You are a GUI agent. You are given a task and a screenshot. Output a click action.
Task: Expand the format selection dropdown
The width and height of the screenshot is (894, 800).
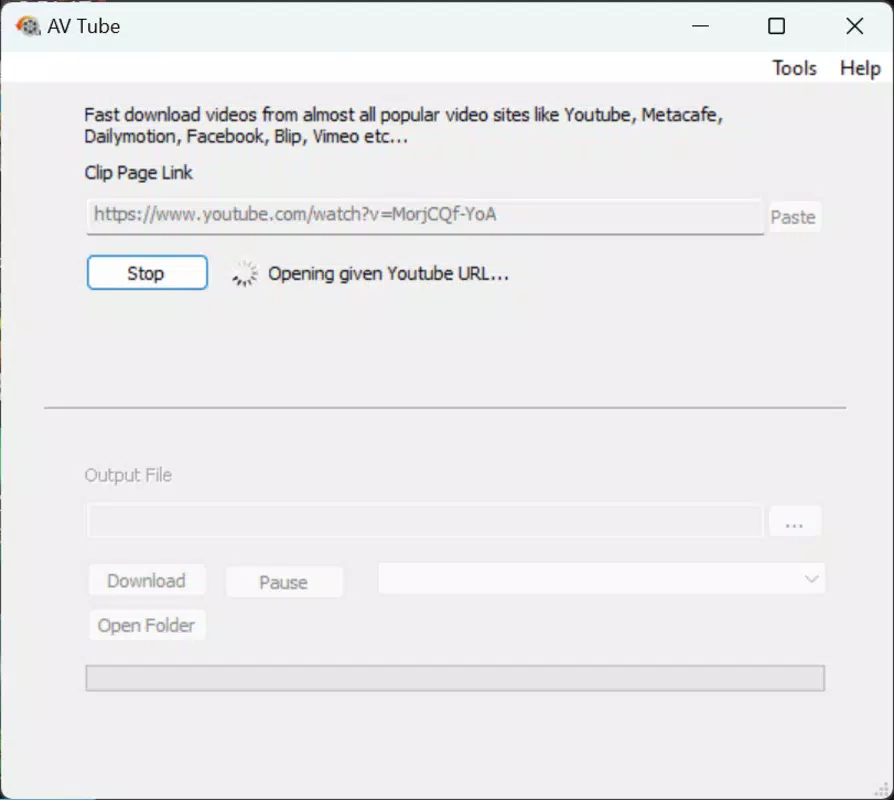(x=601, y=579)
